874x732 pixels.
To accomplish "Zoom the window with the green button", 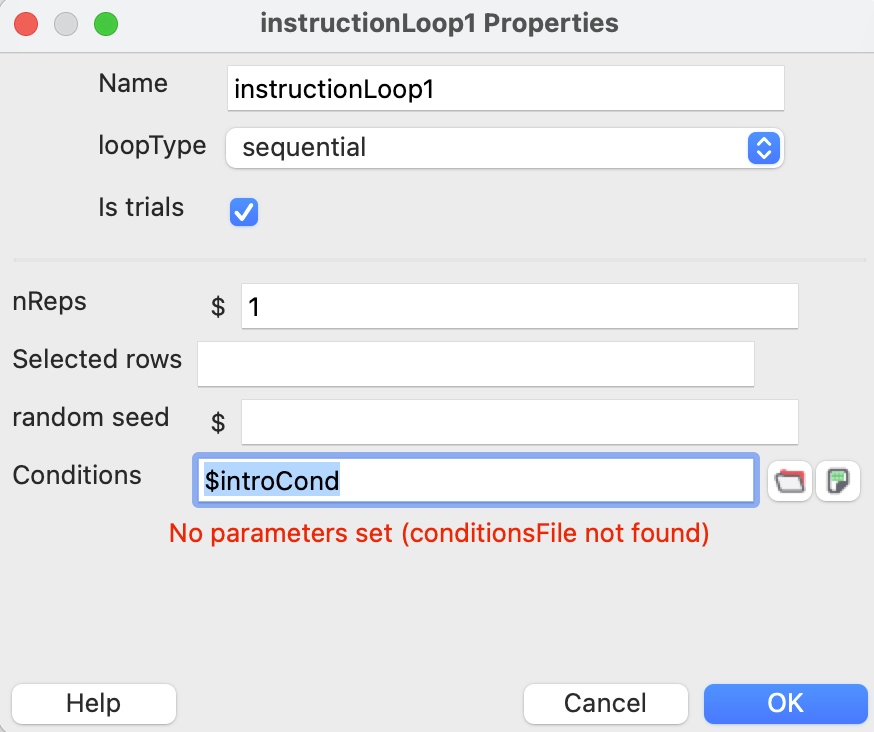I will click(106, 24).
